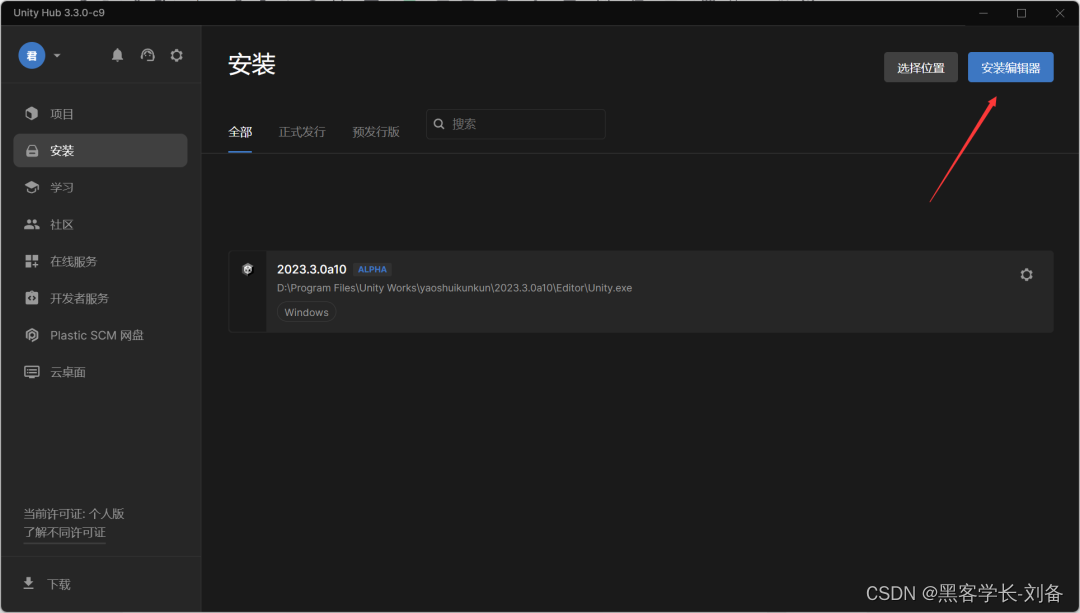Click the 项目 cube icon
1080x613 pixels.
click(x=32, y=114)
